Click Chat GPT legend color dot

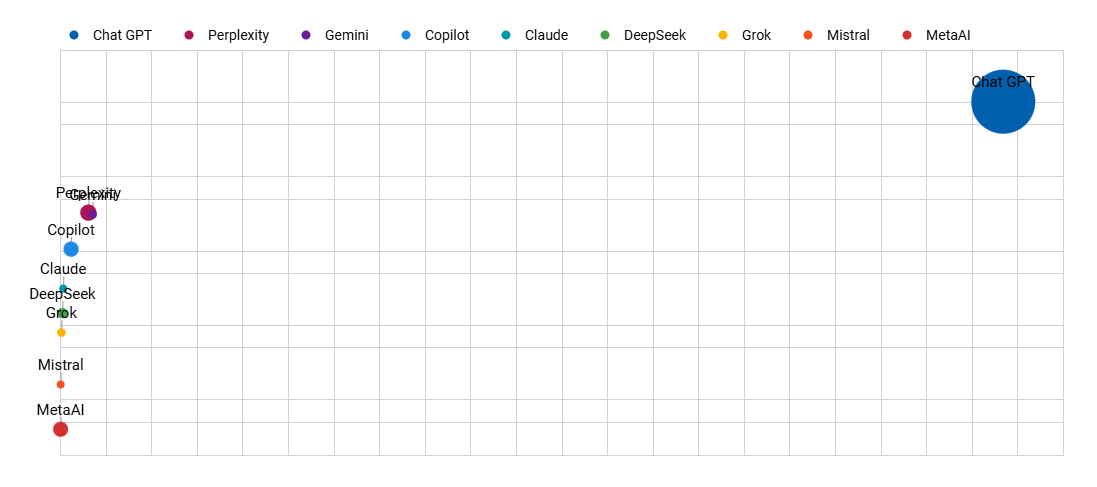click(x=74, y=36)
